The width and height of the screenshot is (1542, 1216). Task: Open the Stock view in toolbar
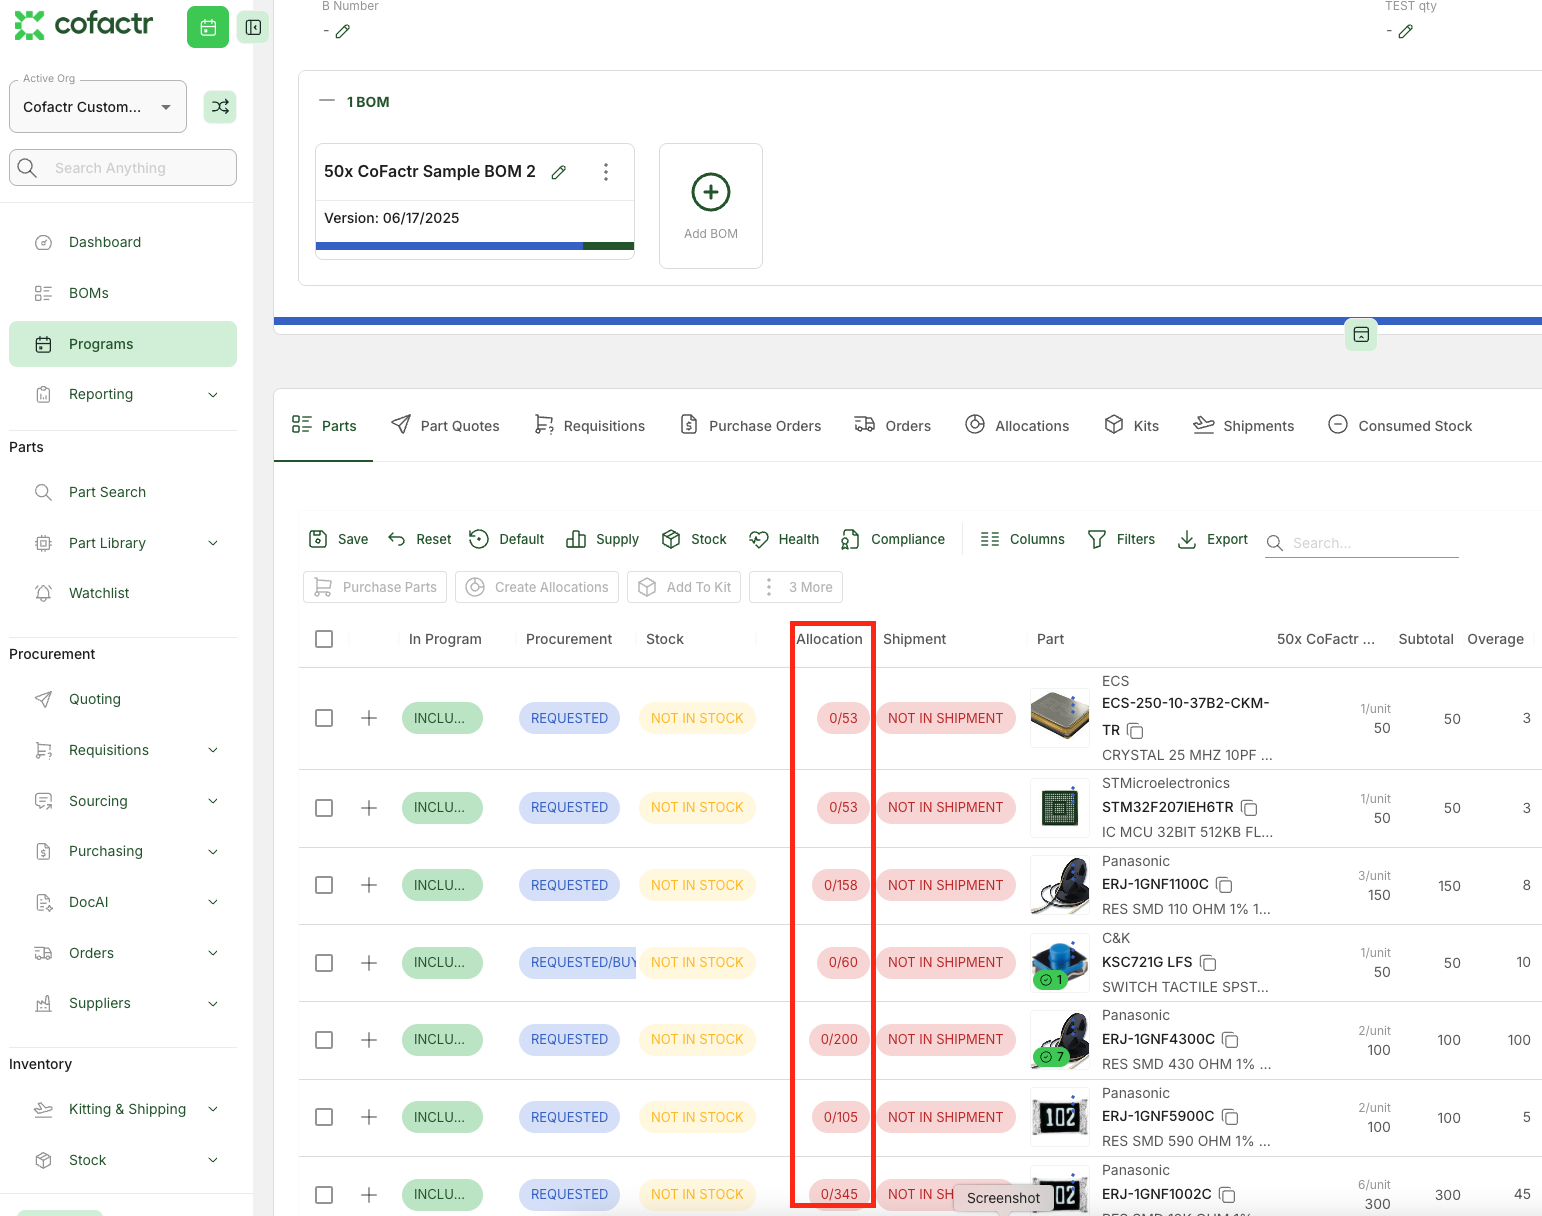click(694, 539)
